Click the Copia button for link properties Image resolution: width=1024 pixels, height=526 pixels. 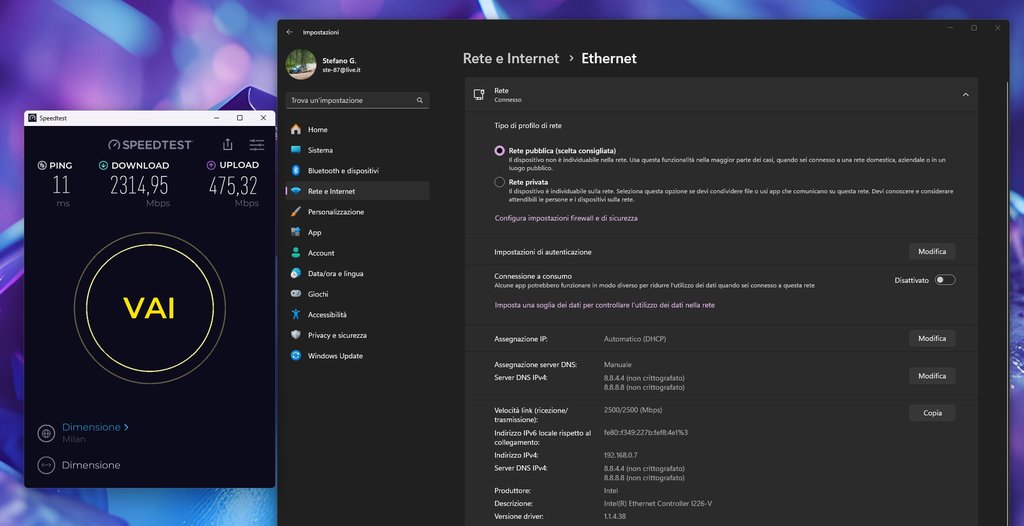(x=932, y=413)
